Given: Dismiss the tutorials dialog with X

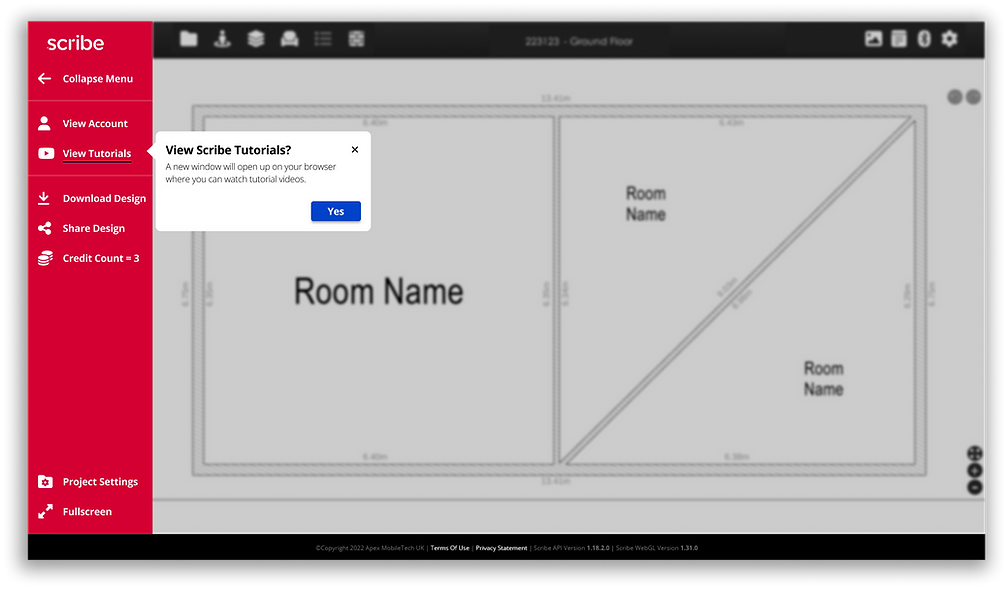Looking at the screenshot, I should point(354,148).
